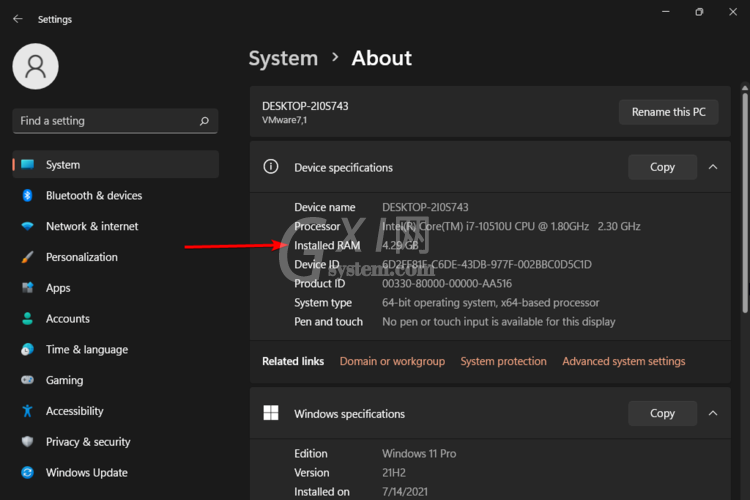Click the Installed RAM label
Viewport: 750px width, 500px height.
point(327,245)
